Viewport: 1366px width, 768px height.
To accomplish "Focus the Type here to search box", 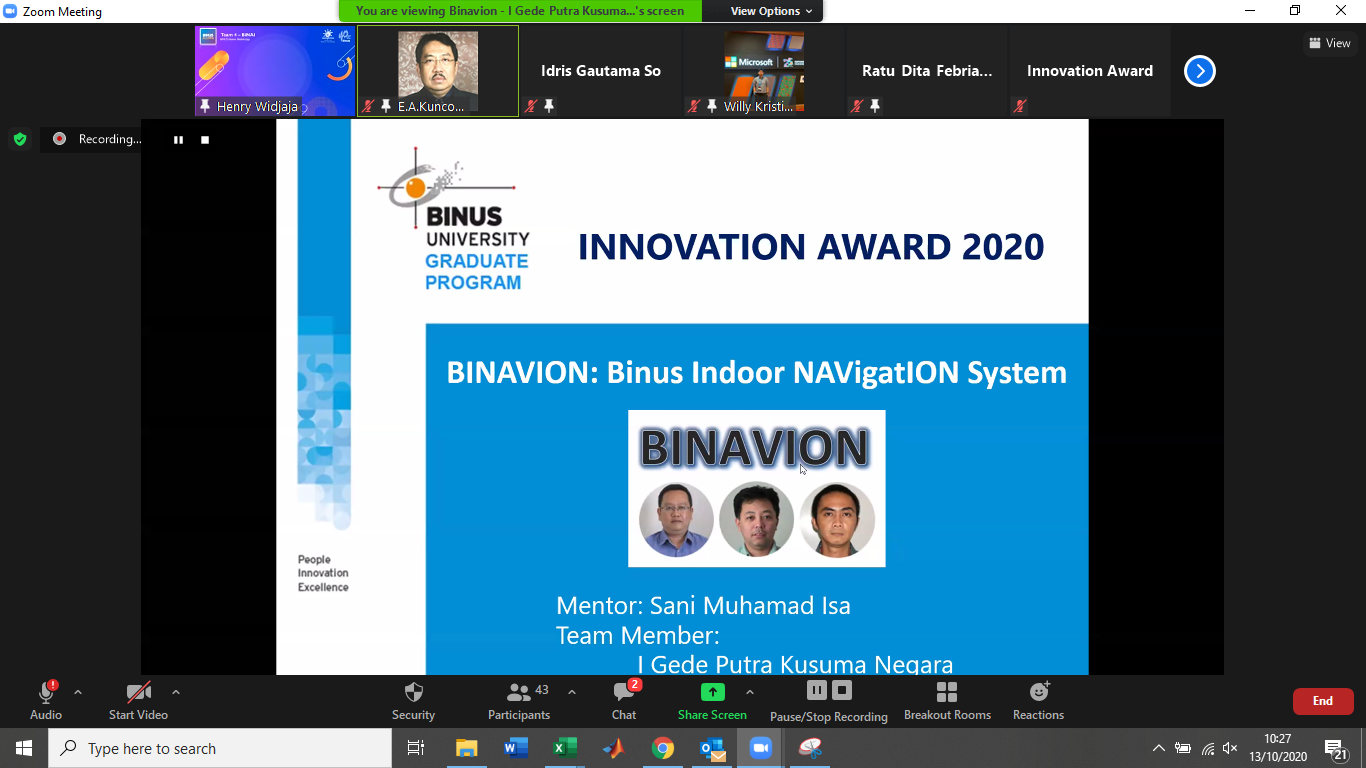I will [220, 748].
